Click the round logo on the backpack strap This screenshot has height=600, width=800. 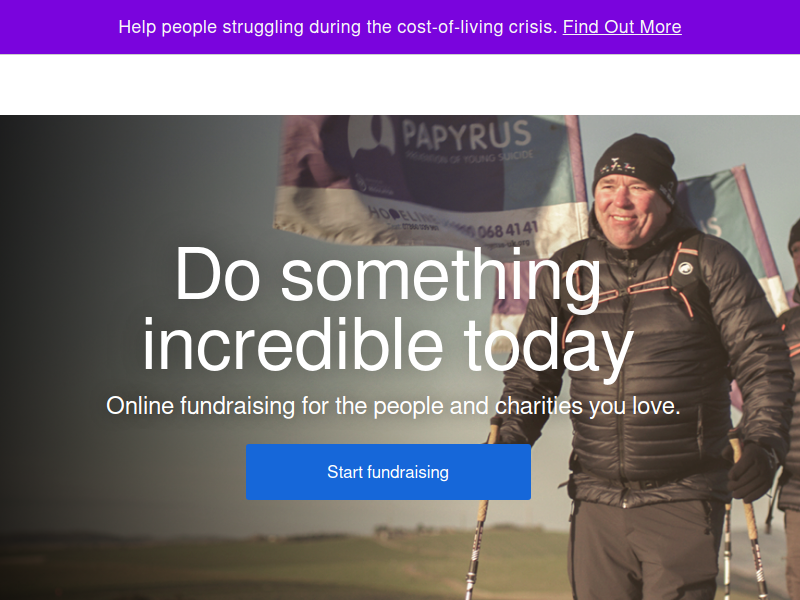685,268
